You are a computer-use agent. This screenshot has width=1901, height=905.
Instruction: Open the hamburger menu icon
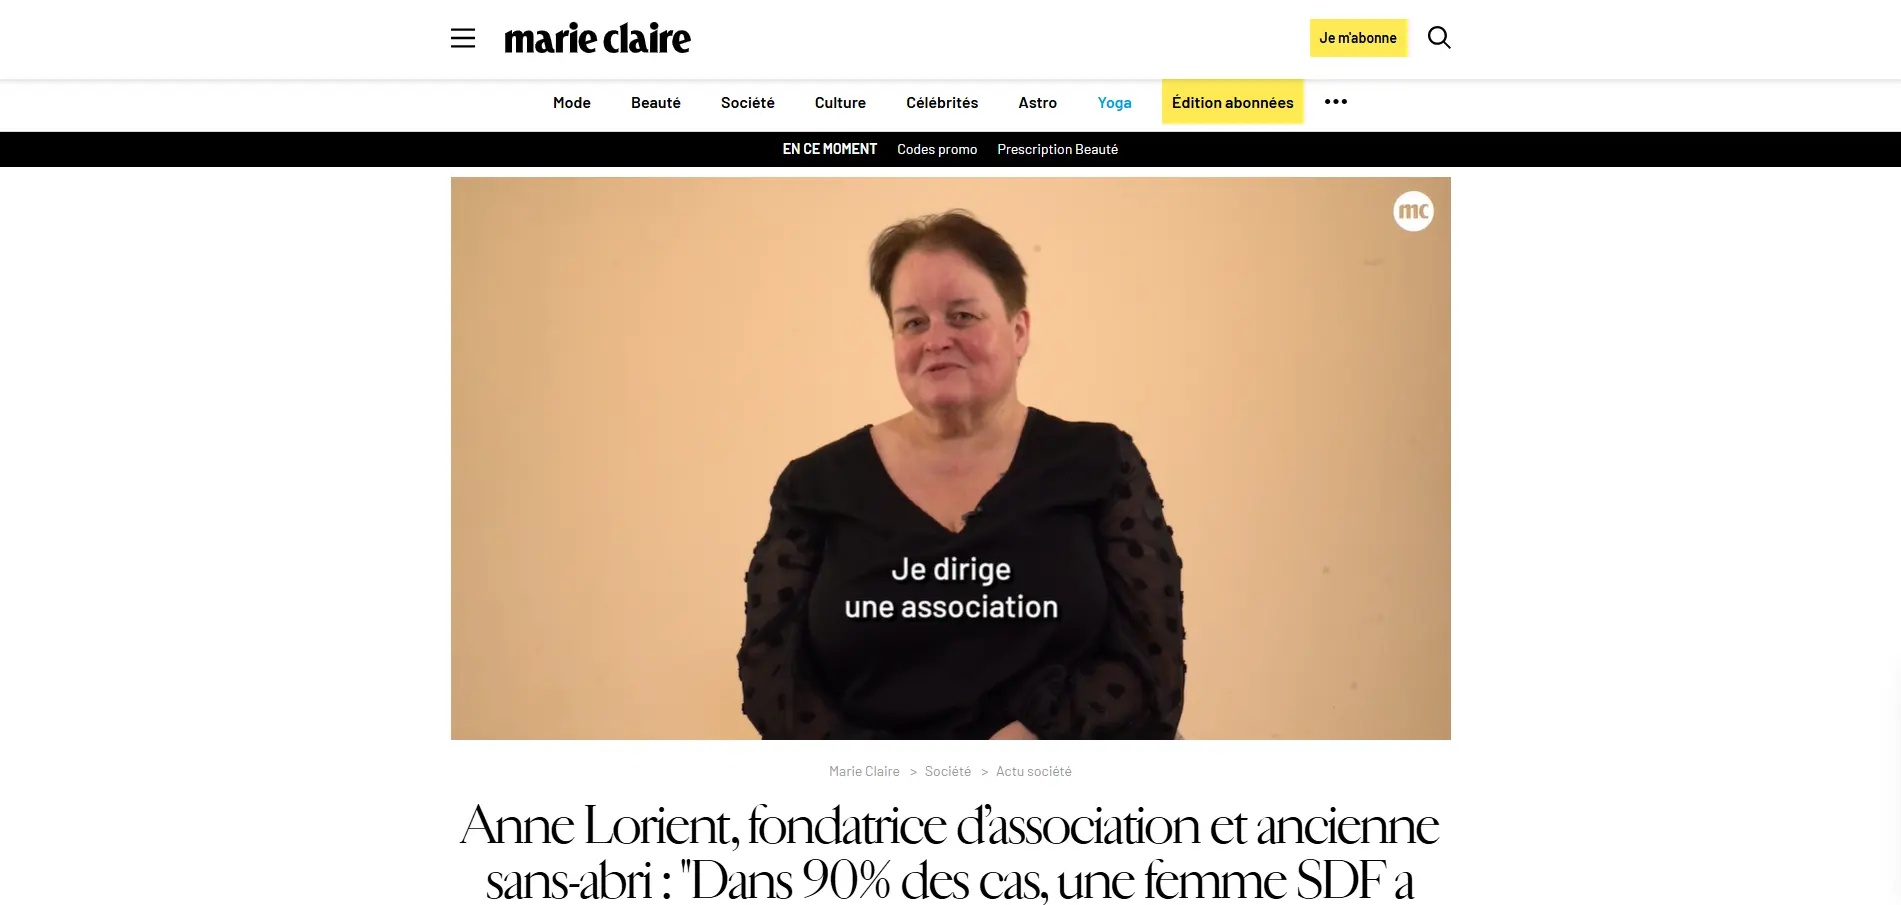(462, 38)
